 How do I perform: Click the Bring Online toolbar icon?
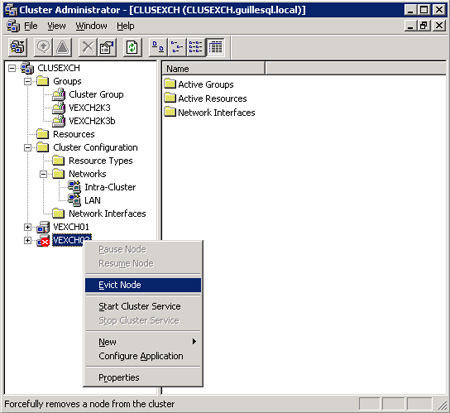click(x=43, y=47)
